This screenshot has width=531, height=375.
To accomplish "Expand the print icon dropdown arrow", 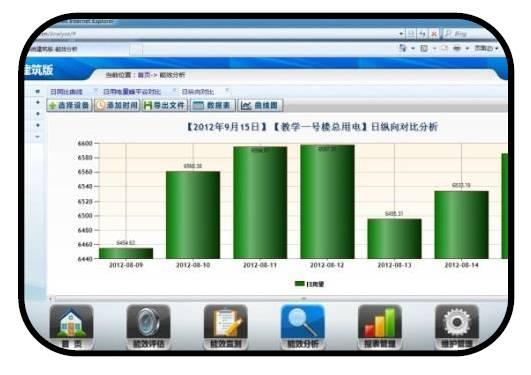I will (467, 48).
